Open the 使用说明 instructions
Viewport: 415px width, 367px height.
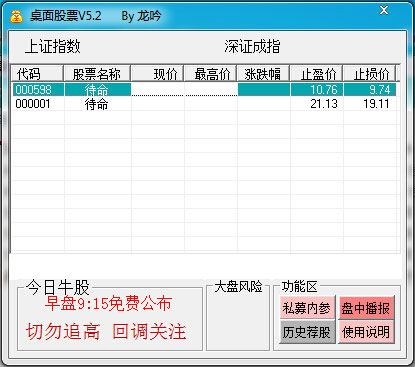click(x=366, y=332)
